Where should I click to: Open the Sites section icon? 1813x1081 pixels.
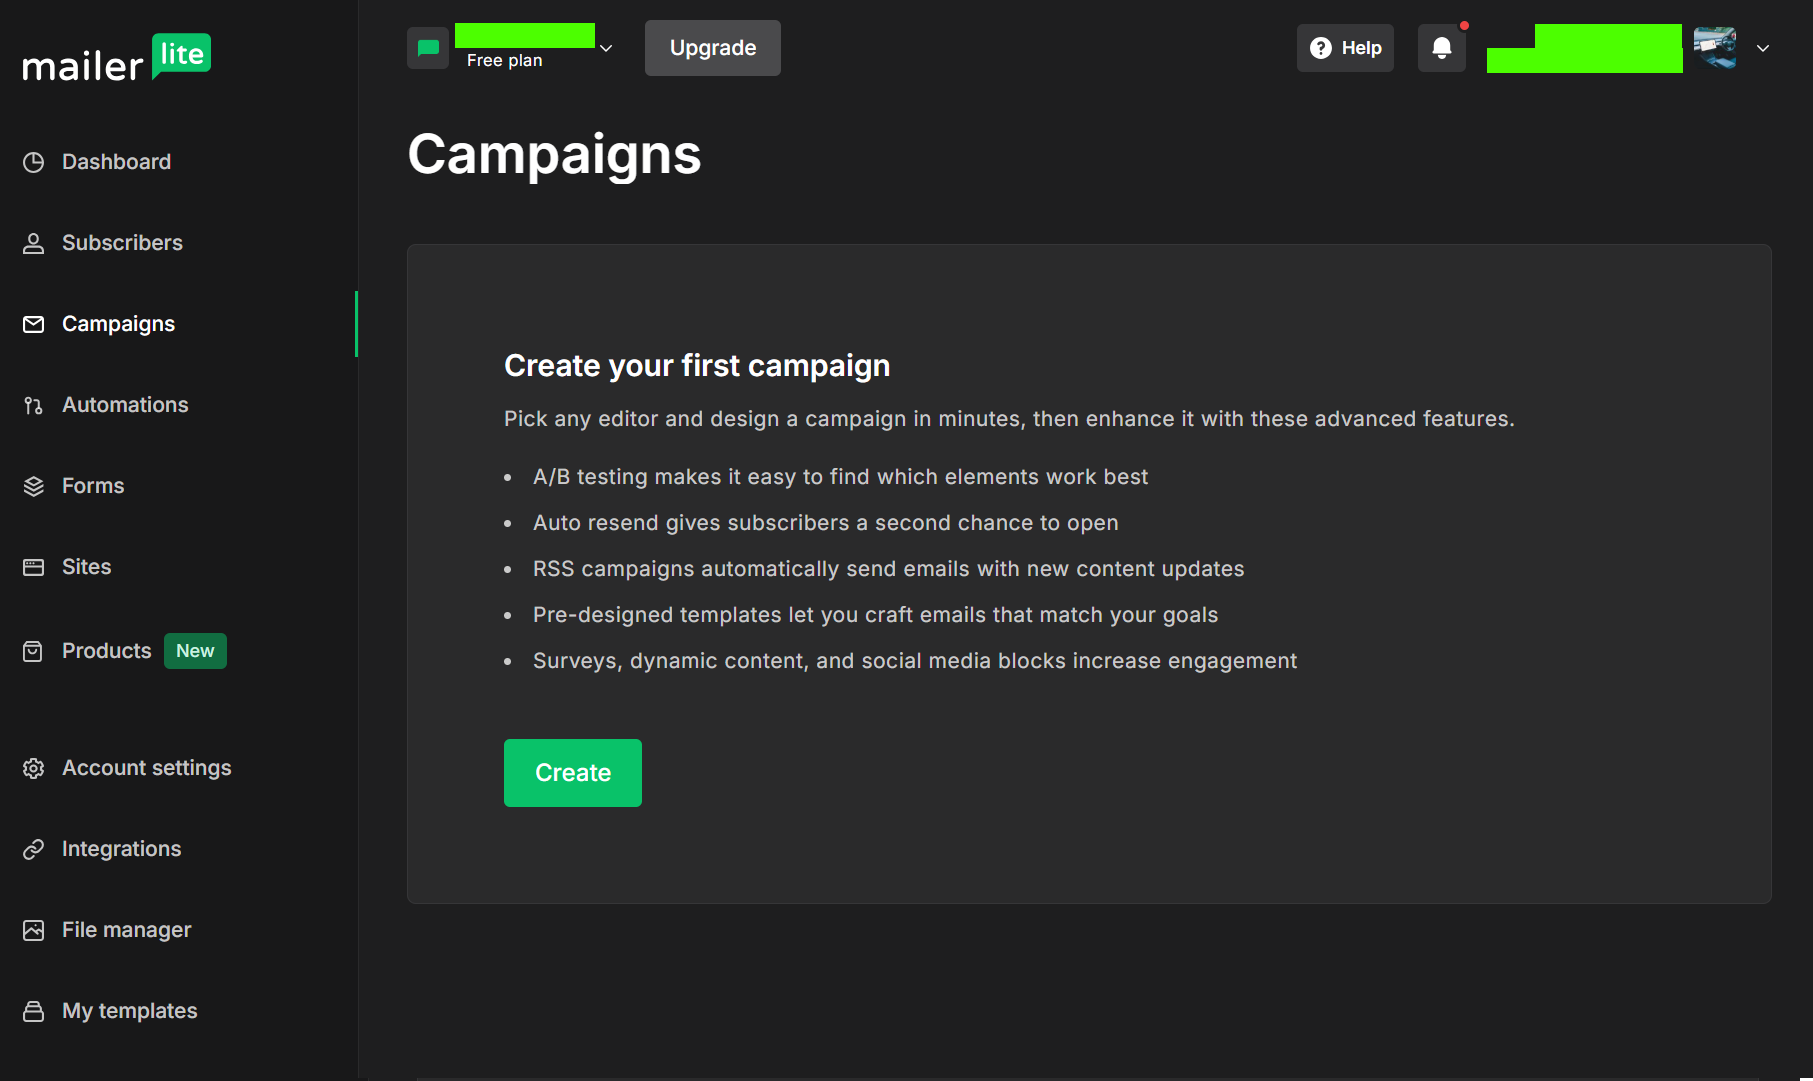tap(34, 566)
